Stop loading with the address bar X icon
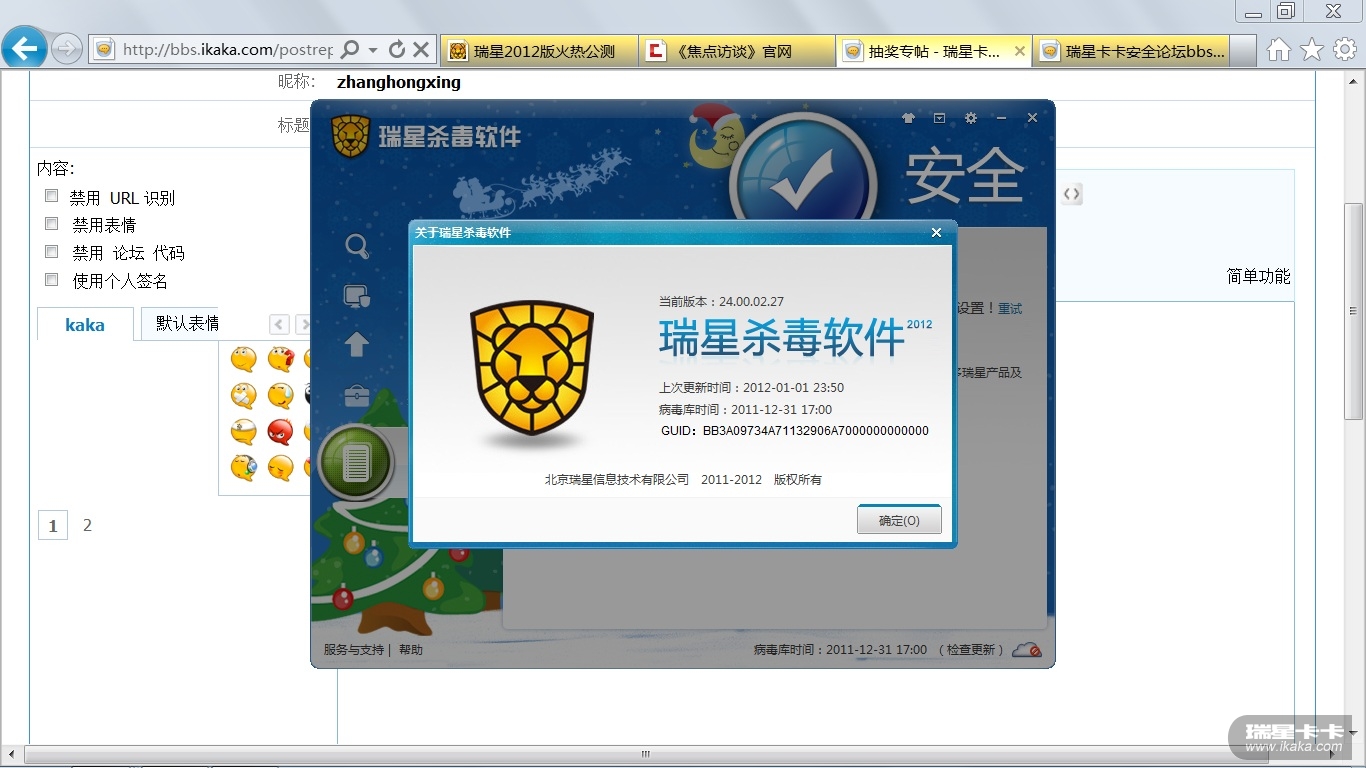The width and height of the screenshot is (1366, 768). point(421,49)
